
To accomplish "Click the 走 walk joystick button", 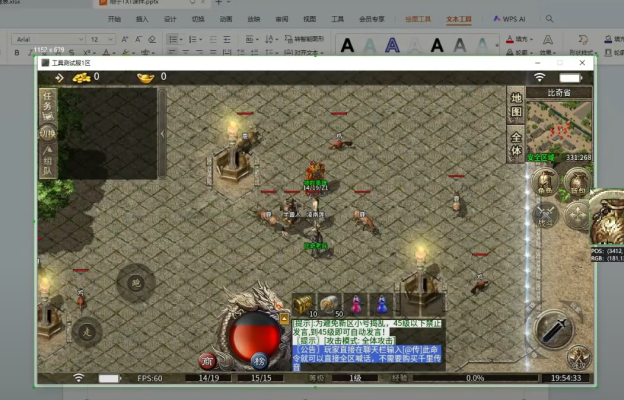I will (87, 329).
